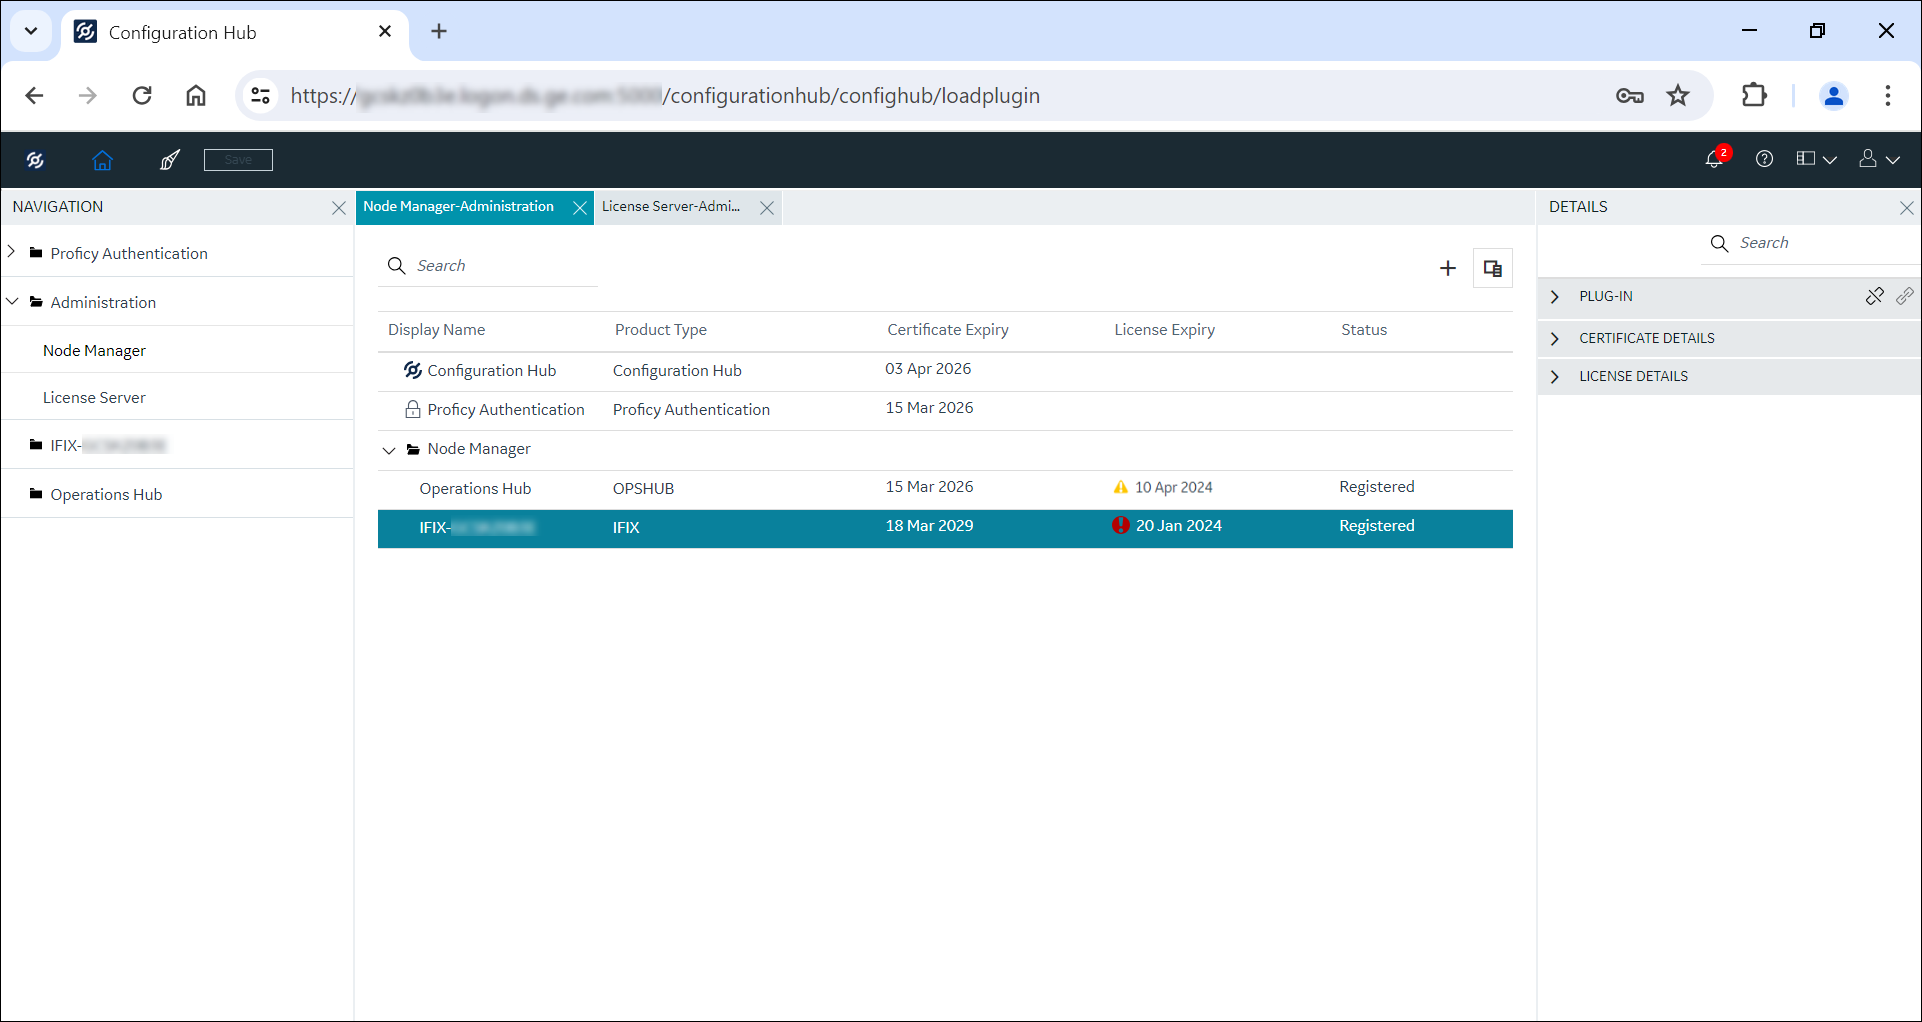Click the site information icon in address bar
1922x1022 pixels.
click(x=260, y=95)
